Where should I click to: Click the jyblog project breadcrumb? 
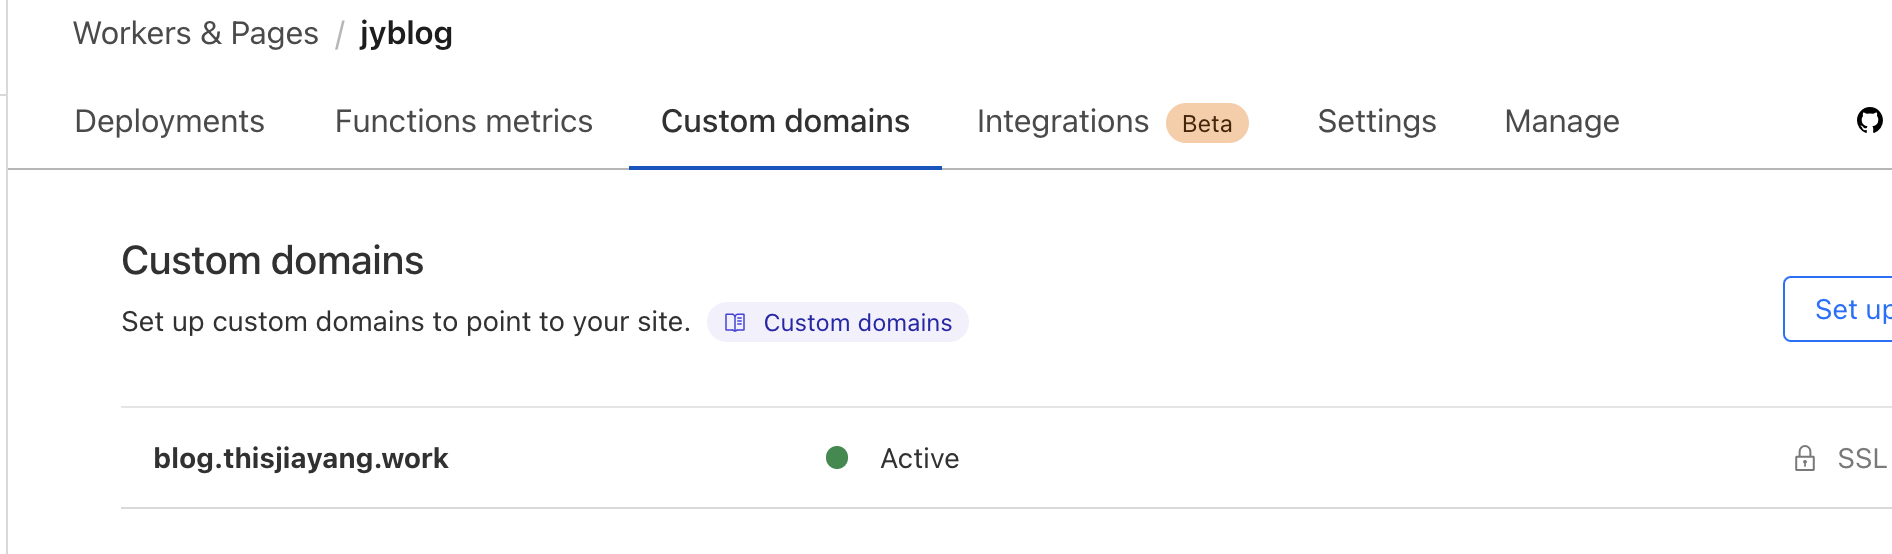(406, 33)
